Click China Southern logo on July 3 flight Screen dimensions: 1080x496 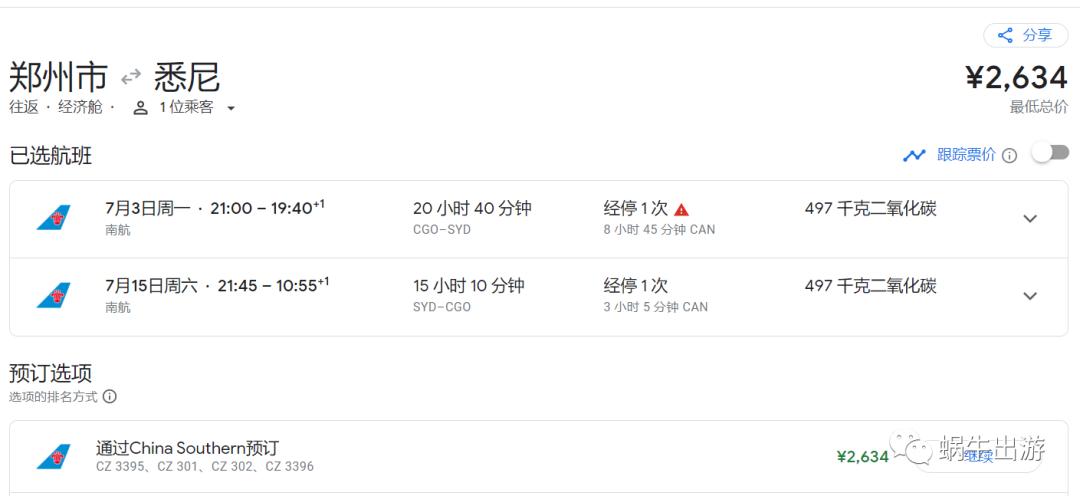[x=54, y=218]
